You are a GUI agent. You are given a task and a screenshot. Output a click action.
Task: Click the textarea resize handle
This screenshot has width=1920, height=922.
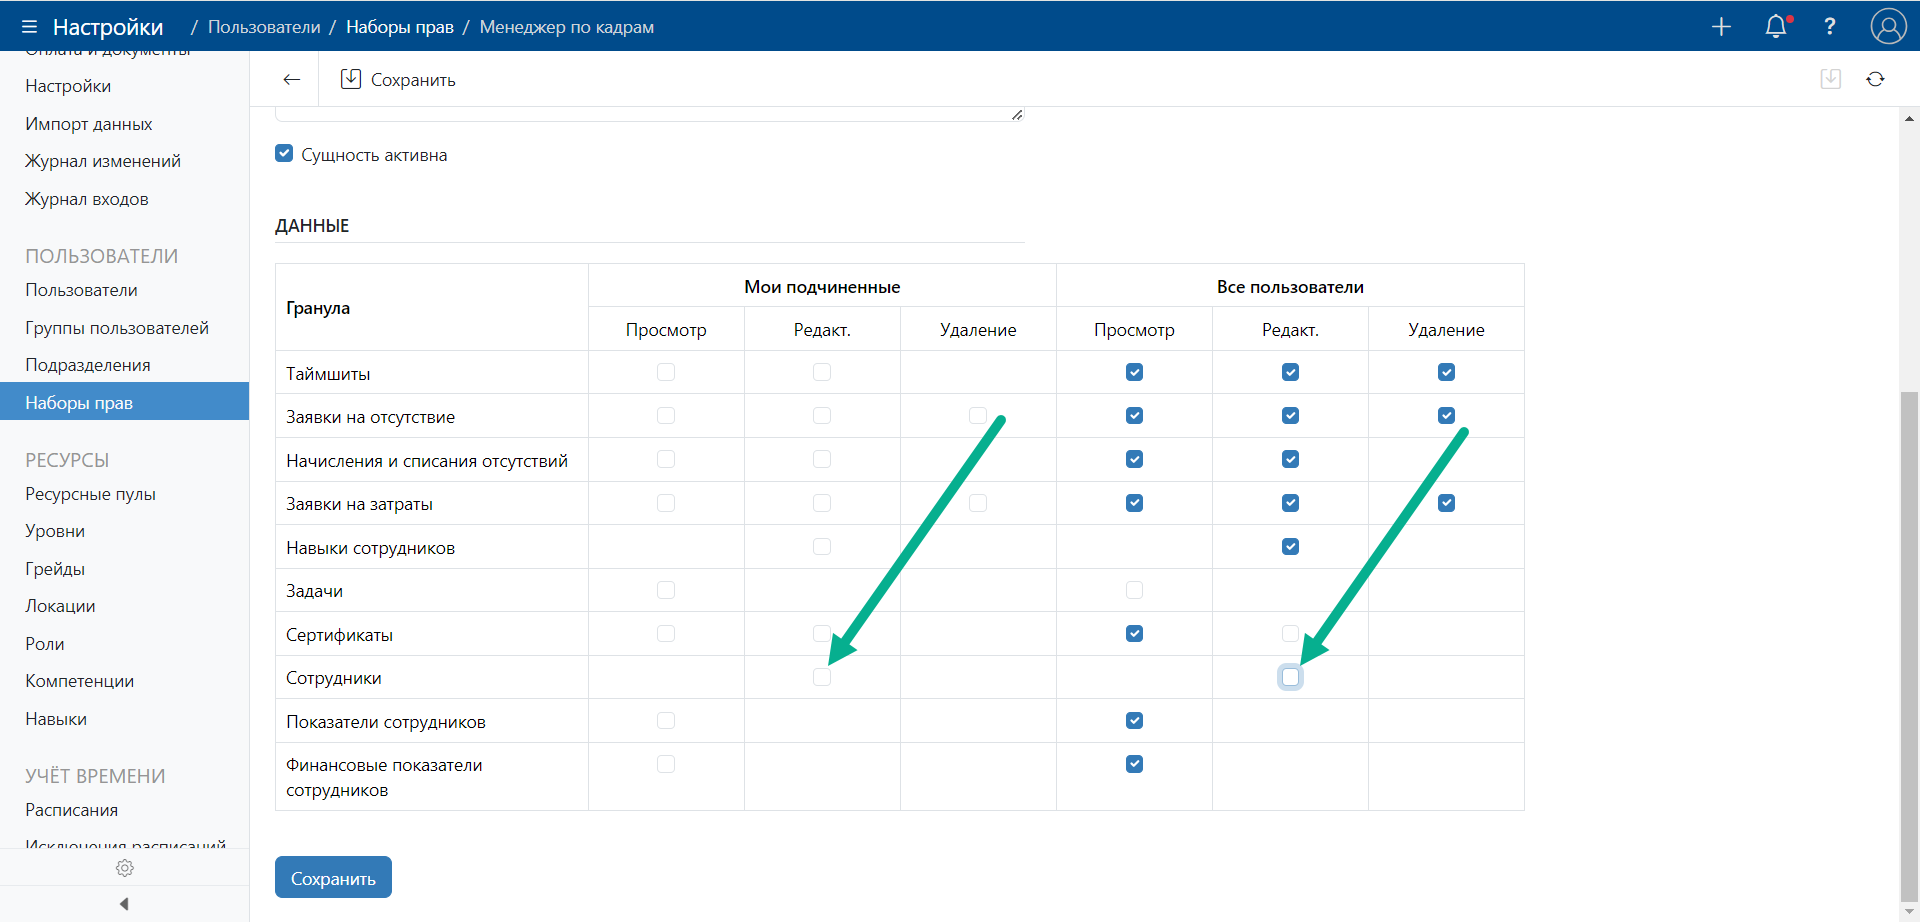(1017, 115)
